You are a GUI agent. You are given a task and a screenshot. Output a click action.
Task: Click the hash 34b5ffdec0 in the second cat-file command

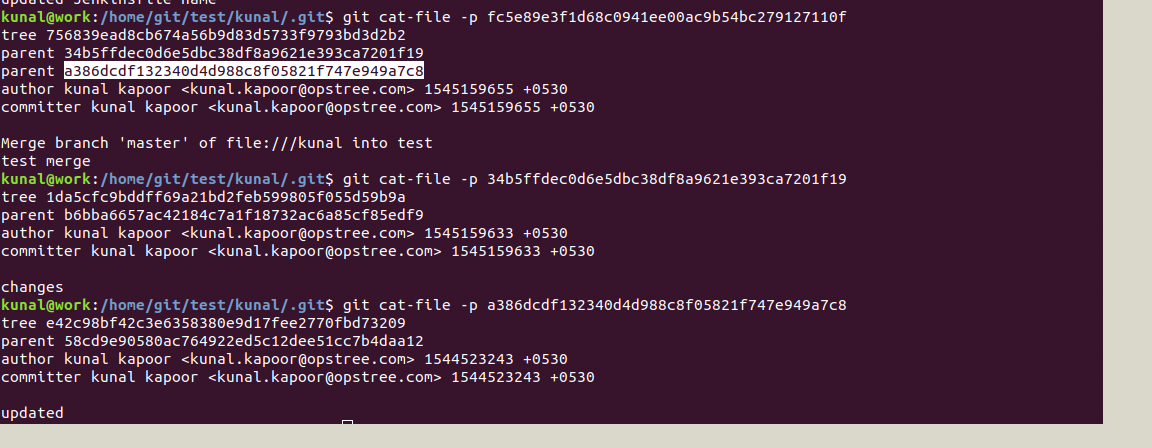(666, 179)
